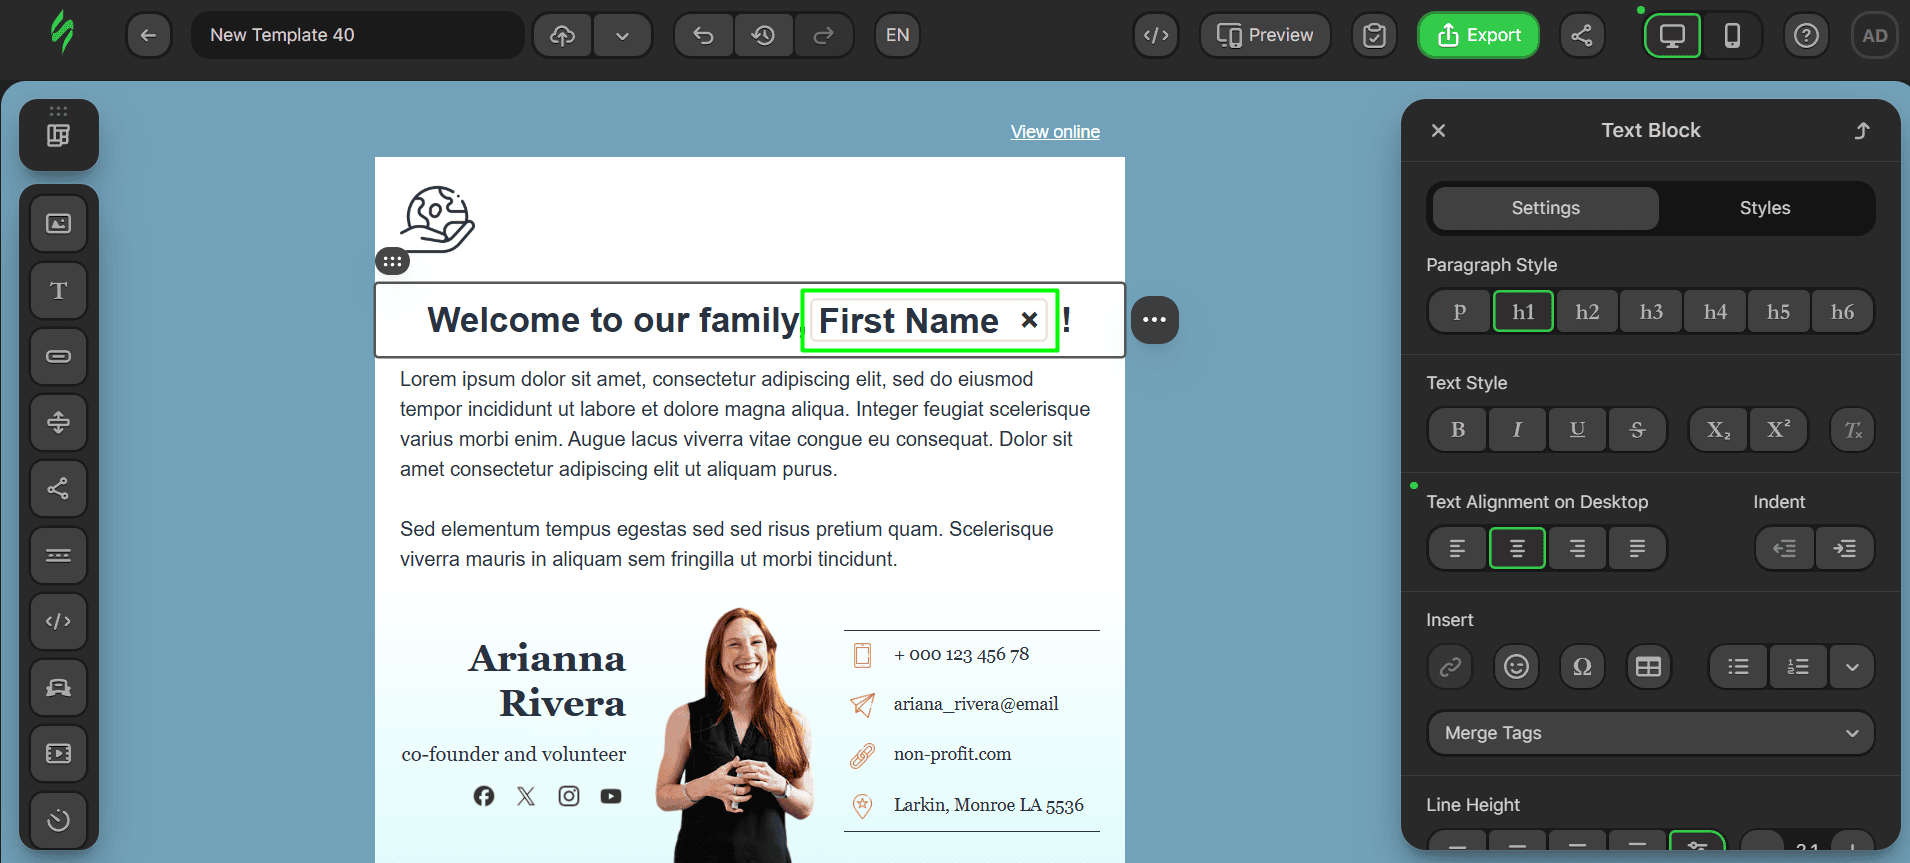Viewport: 1910px width, 863px height.
Task: Toggle strikethrough text style
Action: (x=1637, y=430)
